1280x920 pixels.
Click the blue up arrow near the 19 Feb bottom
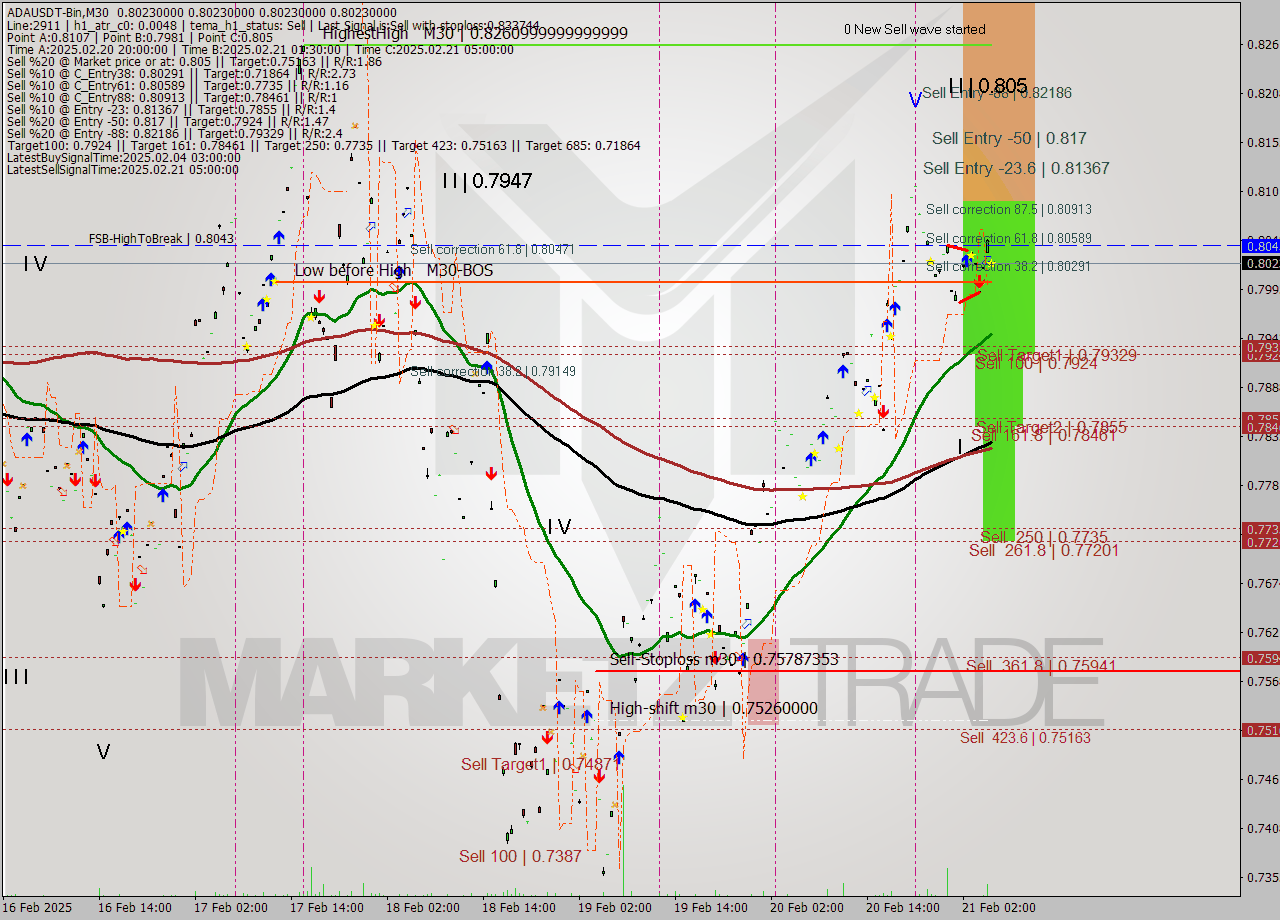(x=695, y=604)
